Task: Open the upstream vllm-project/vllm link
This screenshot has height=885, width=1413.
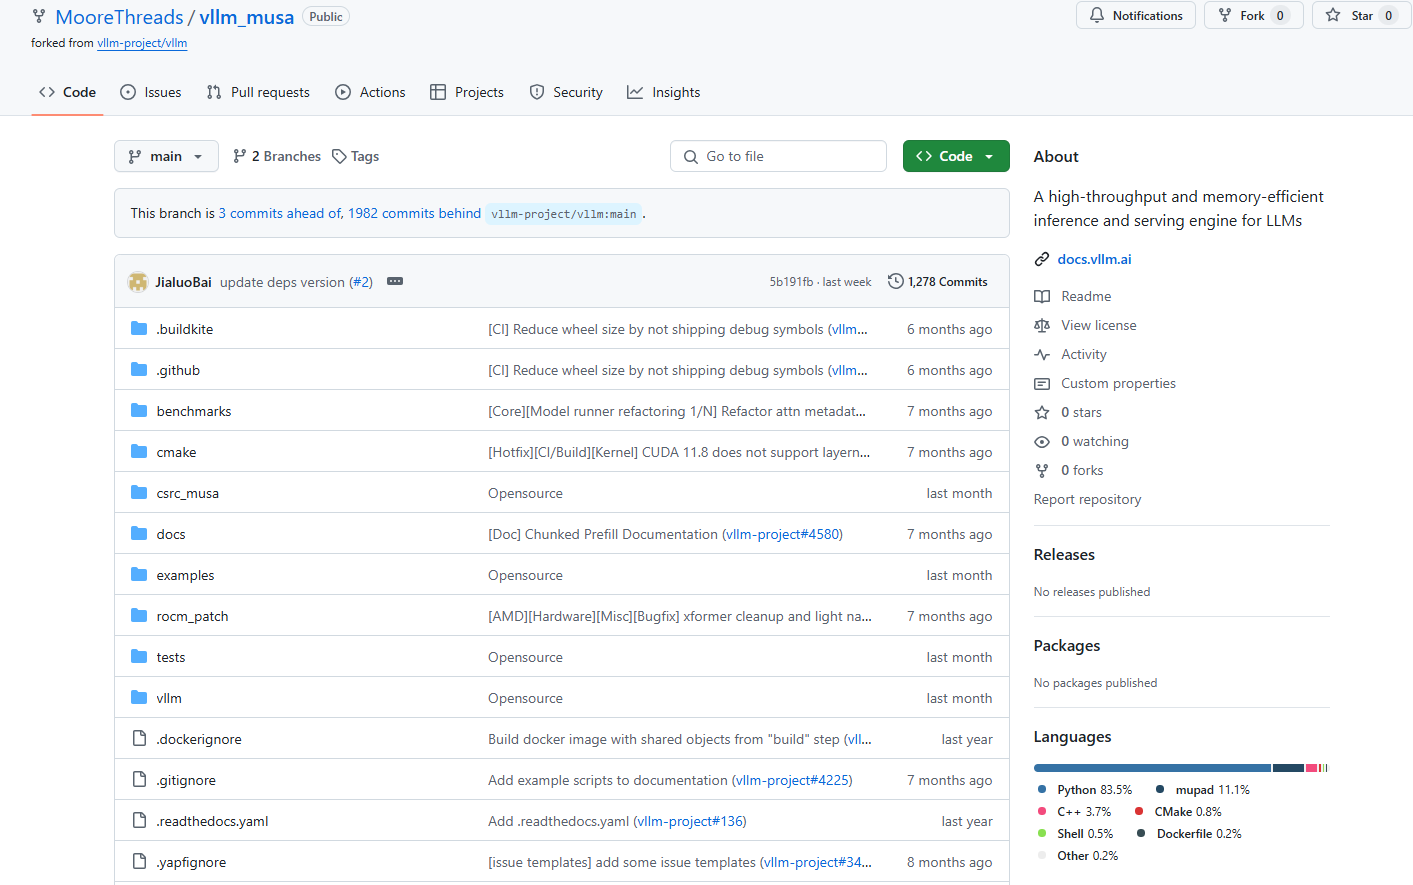Action: [142, 44]
